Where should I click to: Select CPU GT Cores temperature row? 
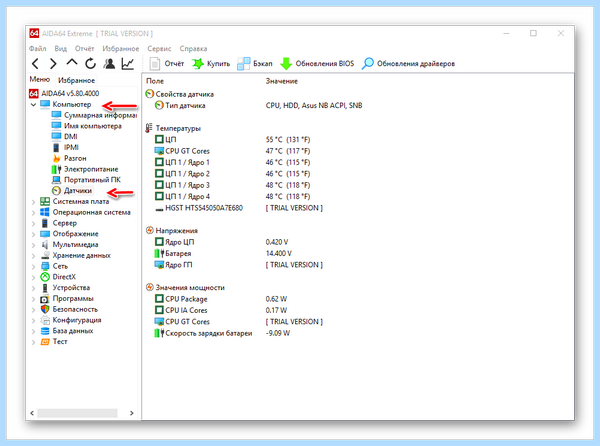click(232, 151)
